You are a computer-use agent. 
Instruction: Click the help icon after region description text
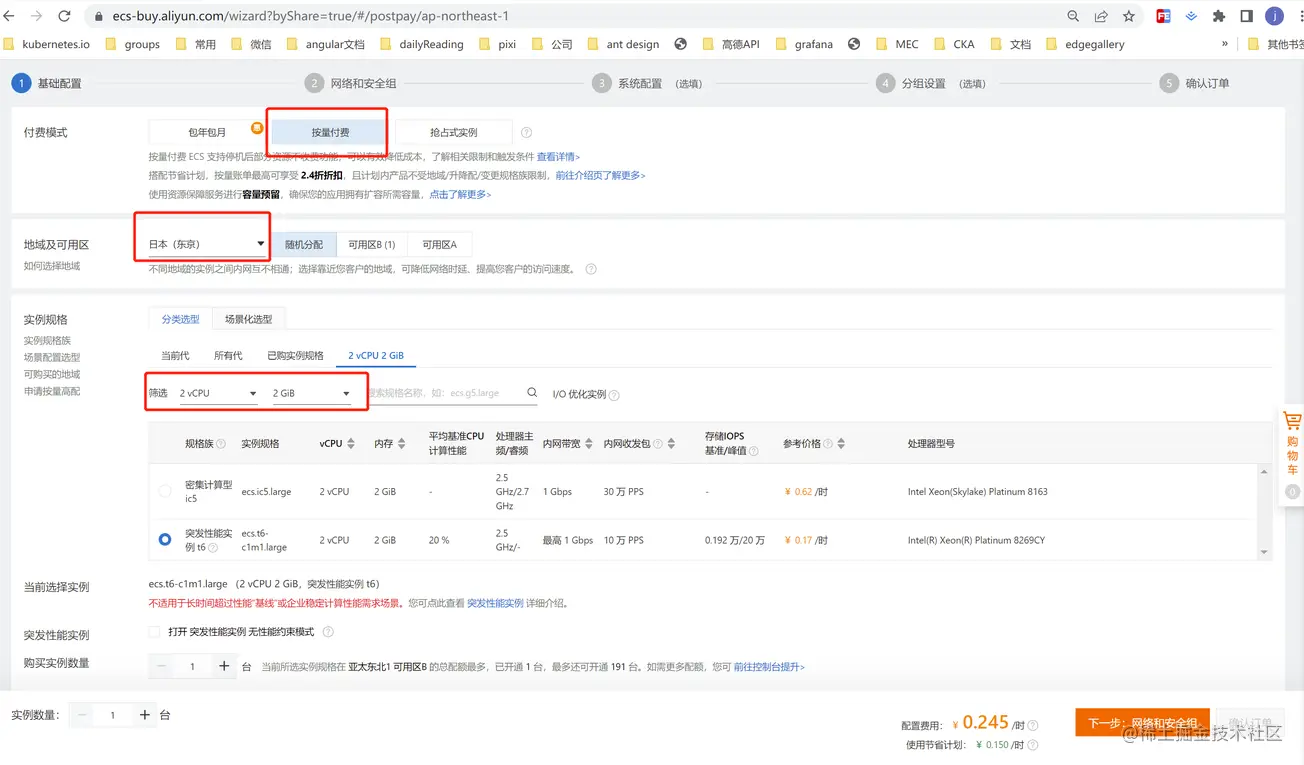(x=591, y=269)
